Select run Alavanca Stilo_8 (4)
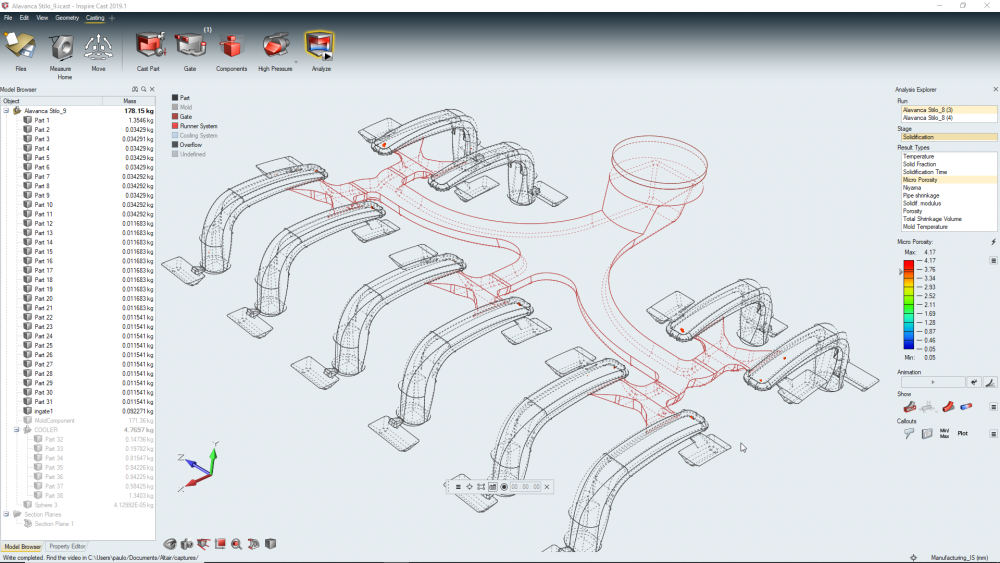1000x563 pixels. [x=949, y=118]
